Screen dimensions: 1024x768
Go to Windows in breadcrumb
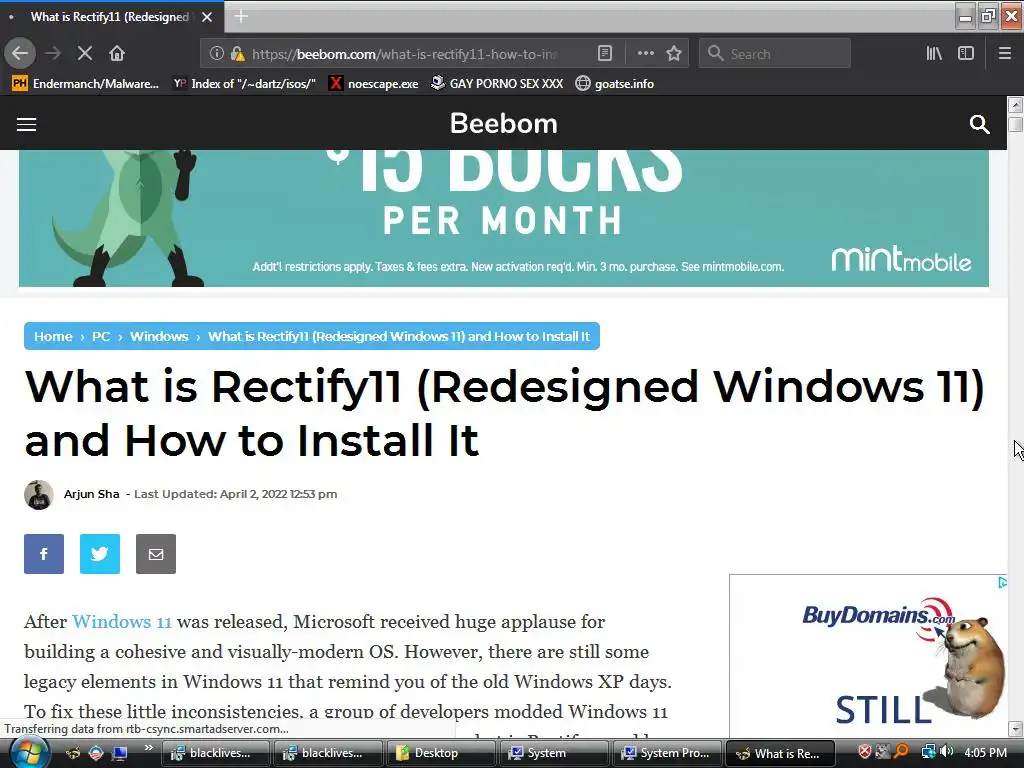point(159,336)
